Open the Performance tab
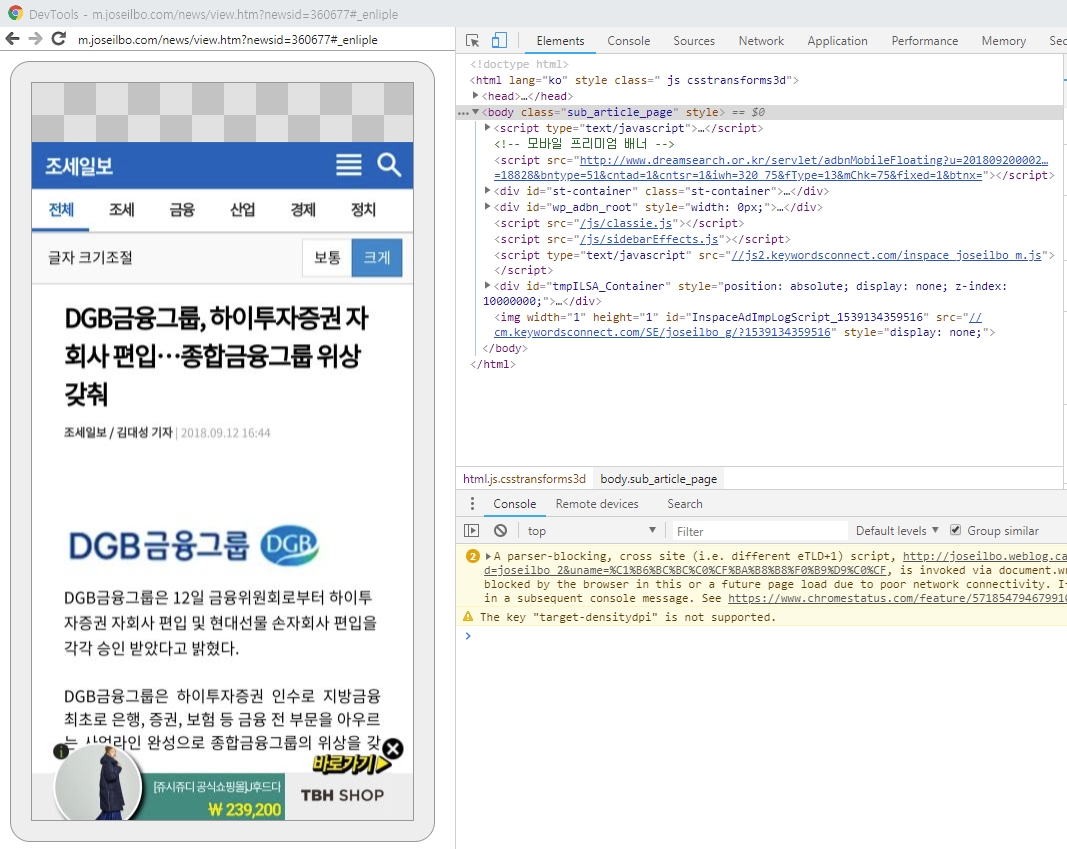The height and width of the screenshot is (849, 1067). point(925,41)
